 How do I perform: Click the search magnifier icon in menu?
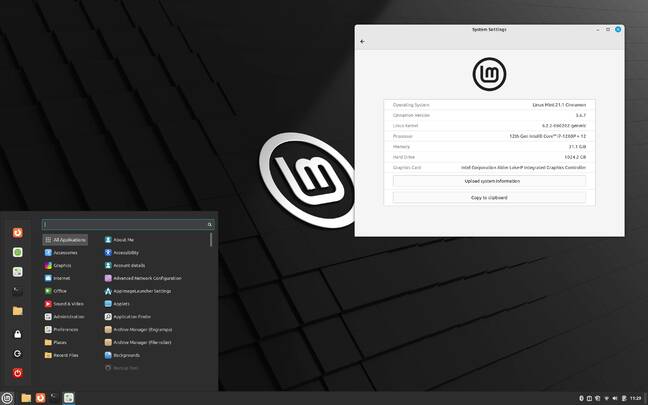tap(210, 224)
